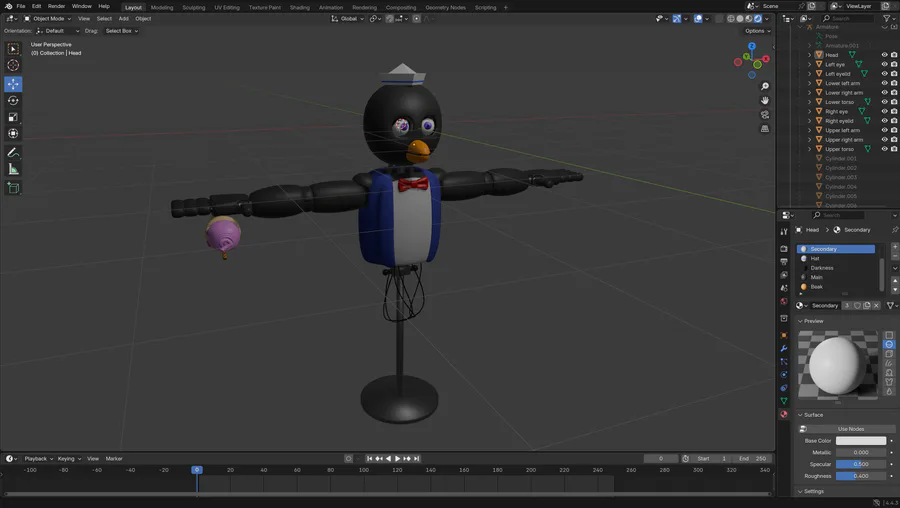
Task: Hide Upper left arm in viewport
Action: click(x=884, y=130)
